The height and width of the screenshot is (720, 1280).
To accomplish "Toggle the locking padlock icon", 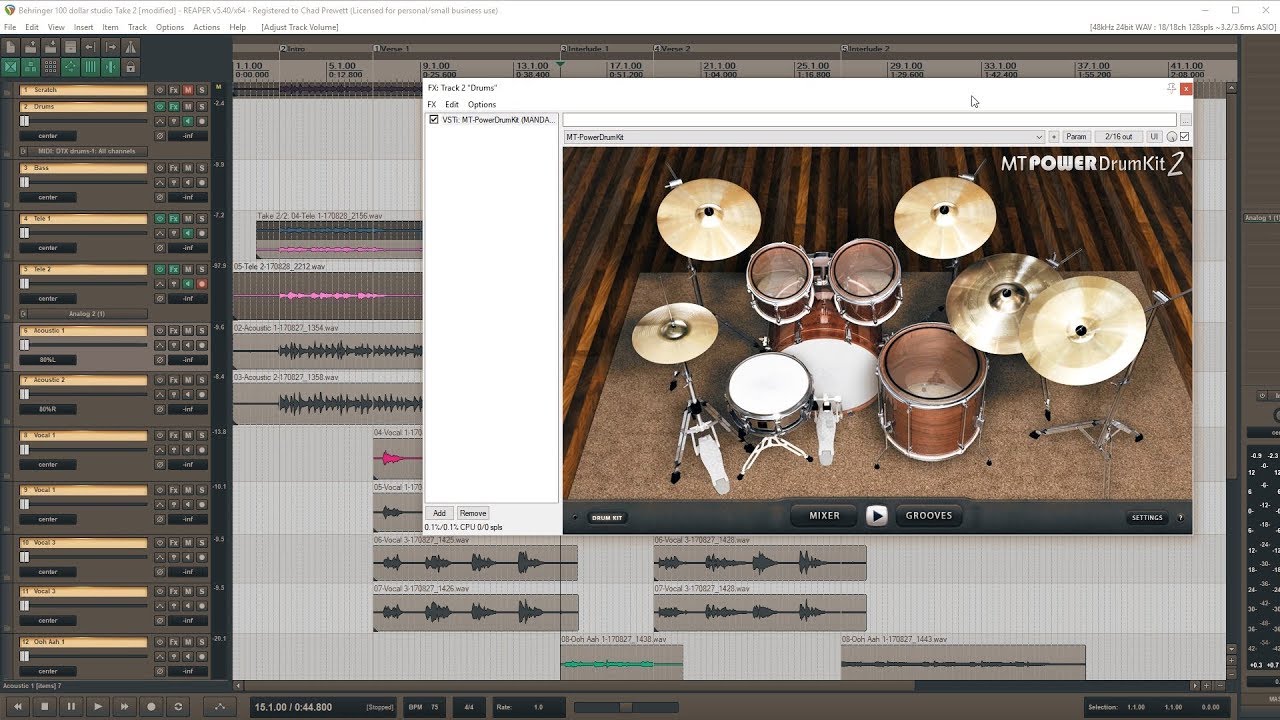I will (131, 67).
